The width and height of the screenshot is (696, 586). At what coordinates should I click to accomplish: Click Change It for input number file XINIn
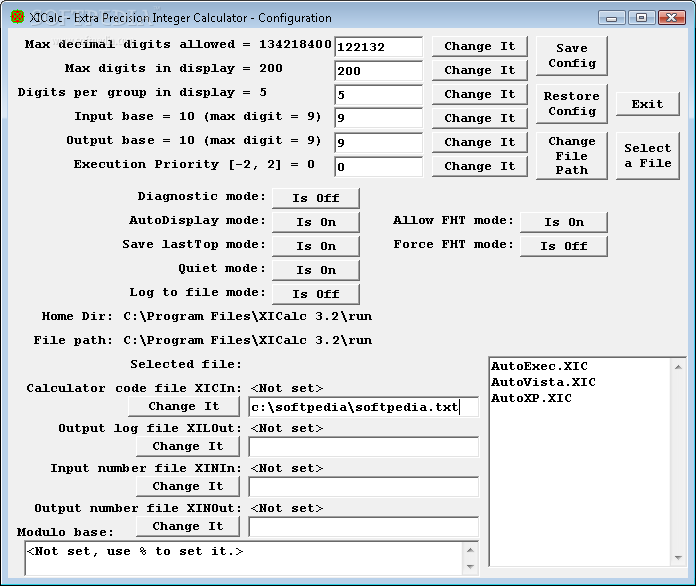(188, 486)
